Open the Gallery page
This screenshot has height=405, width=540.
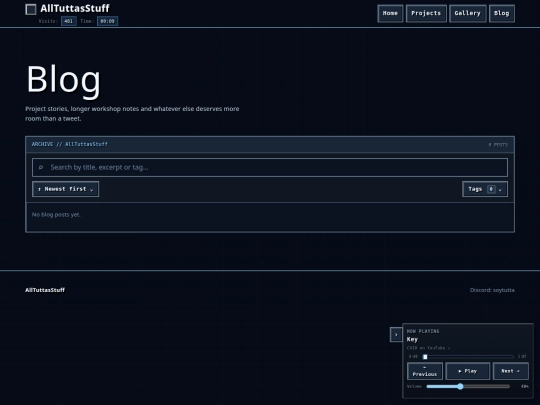coord(468,13)
